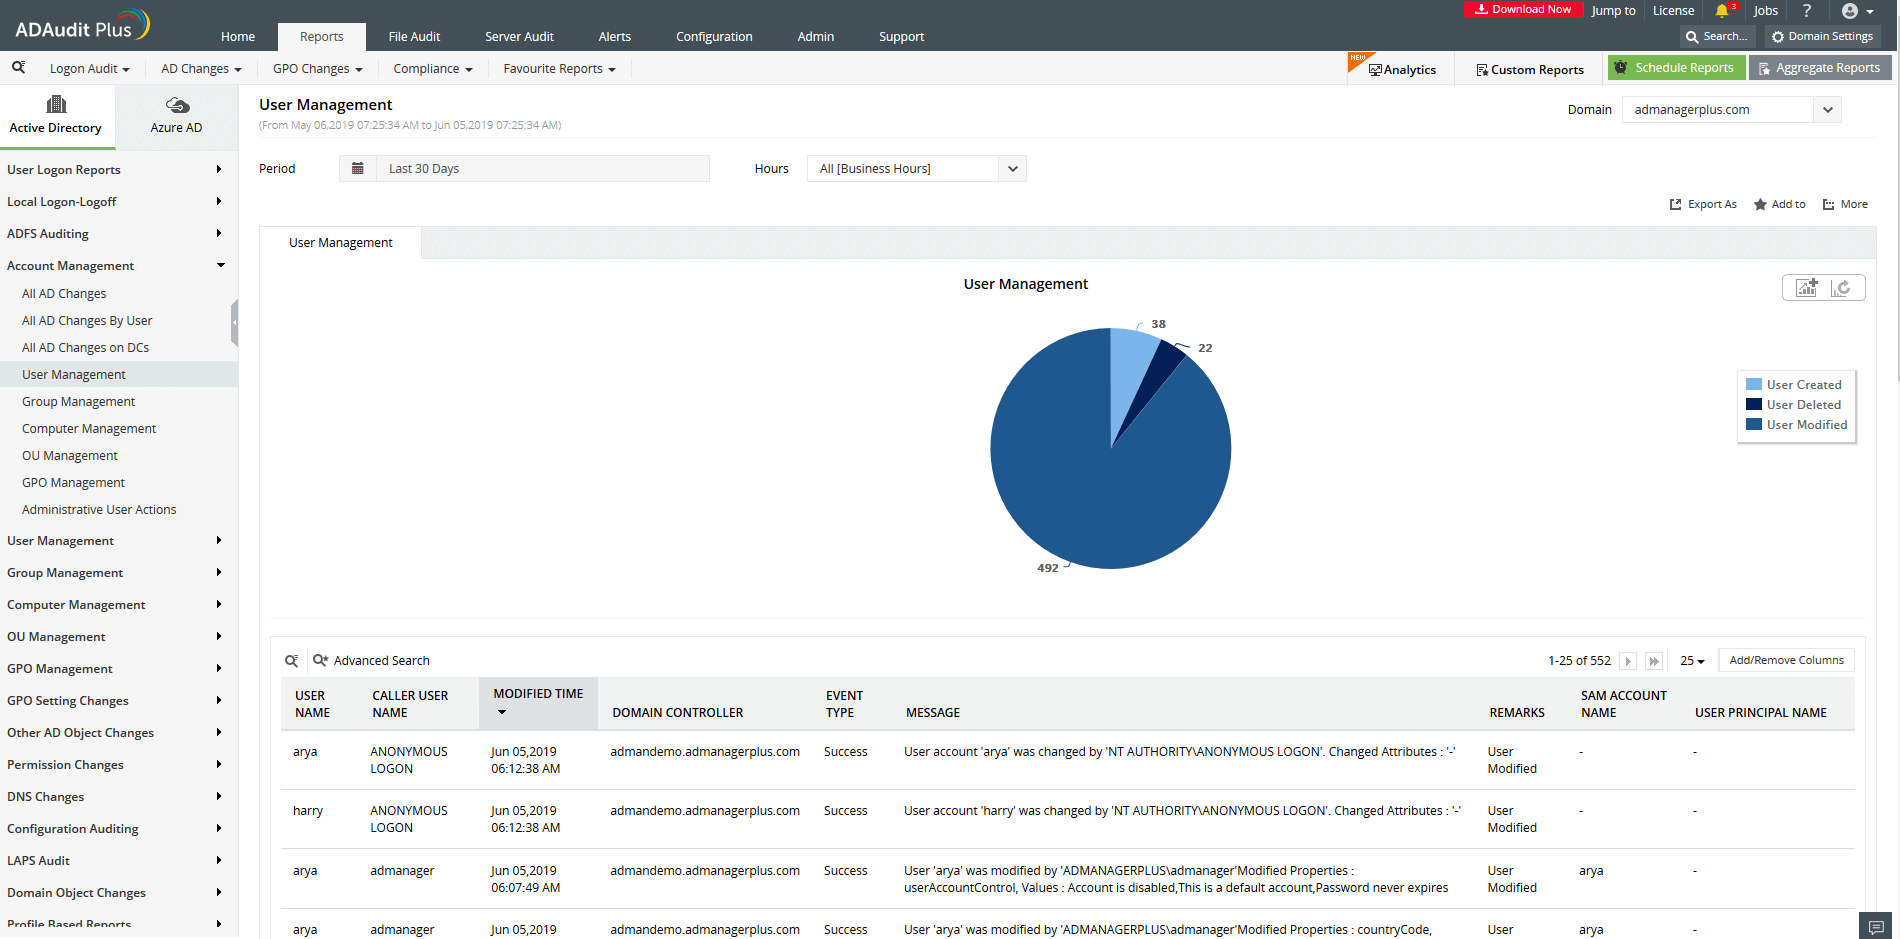Screen dimensions: 1900x939
Task: Go to next page of results
Action: click(1628, 661)
